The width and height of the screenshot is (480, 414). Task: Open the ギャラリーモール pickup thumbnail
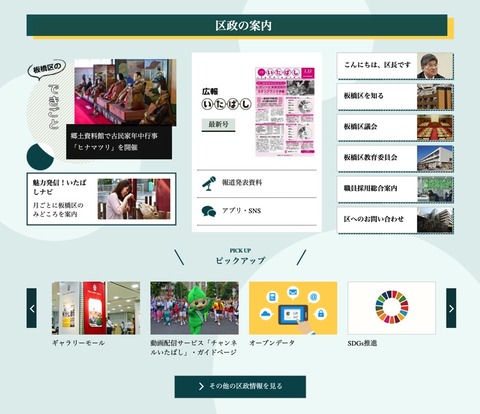tap(96, 308)
